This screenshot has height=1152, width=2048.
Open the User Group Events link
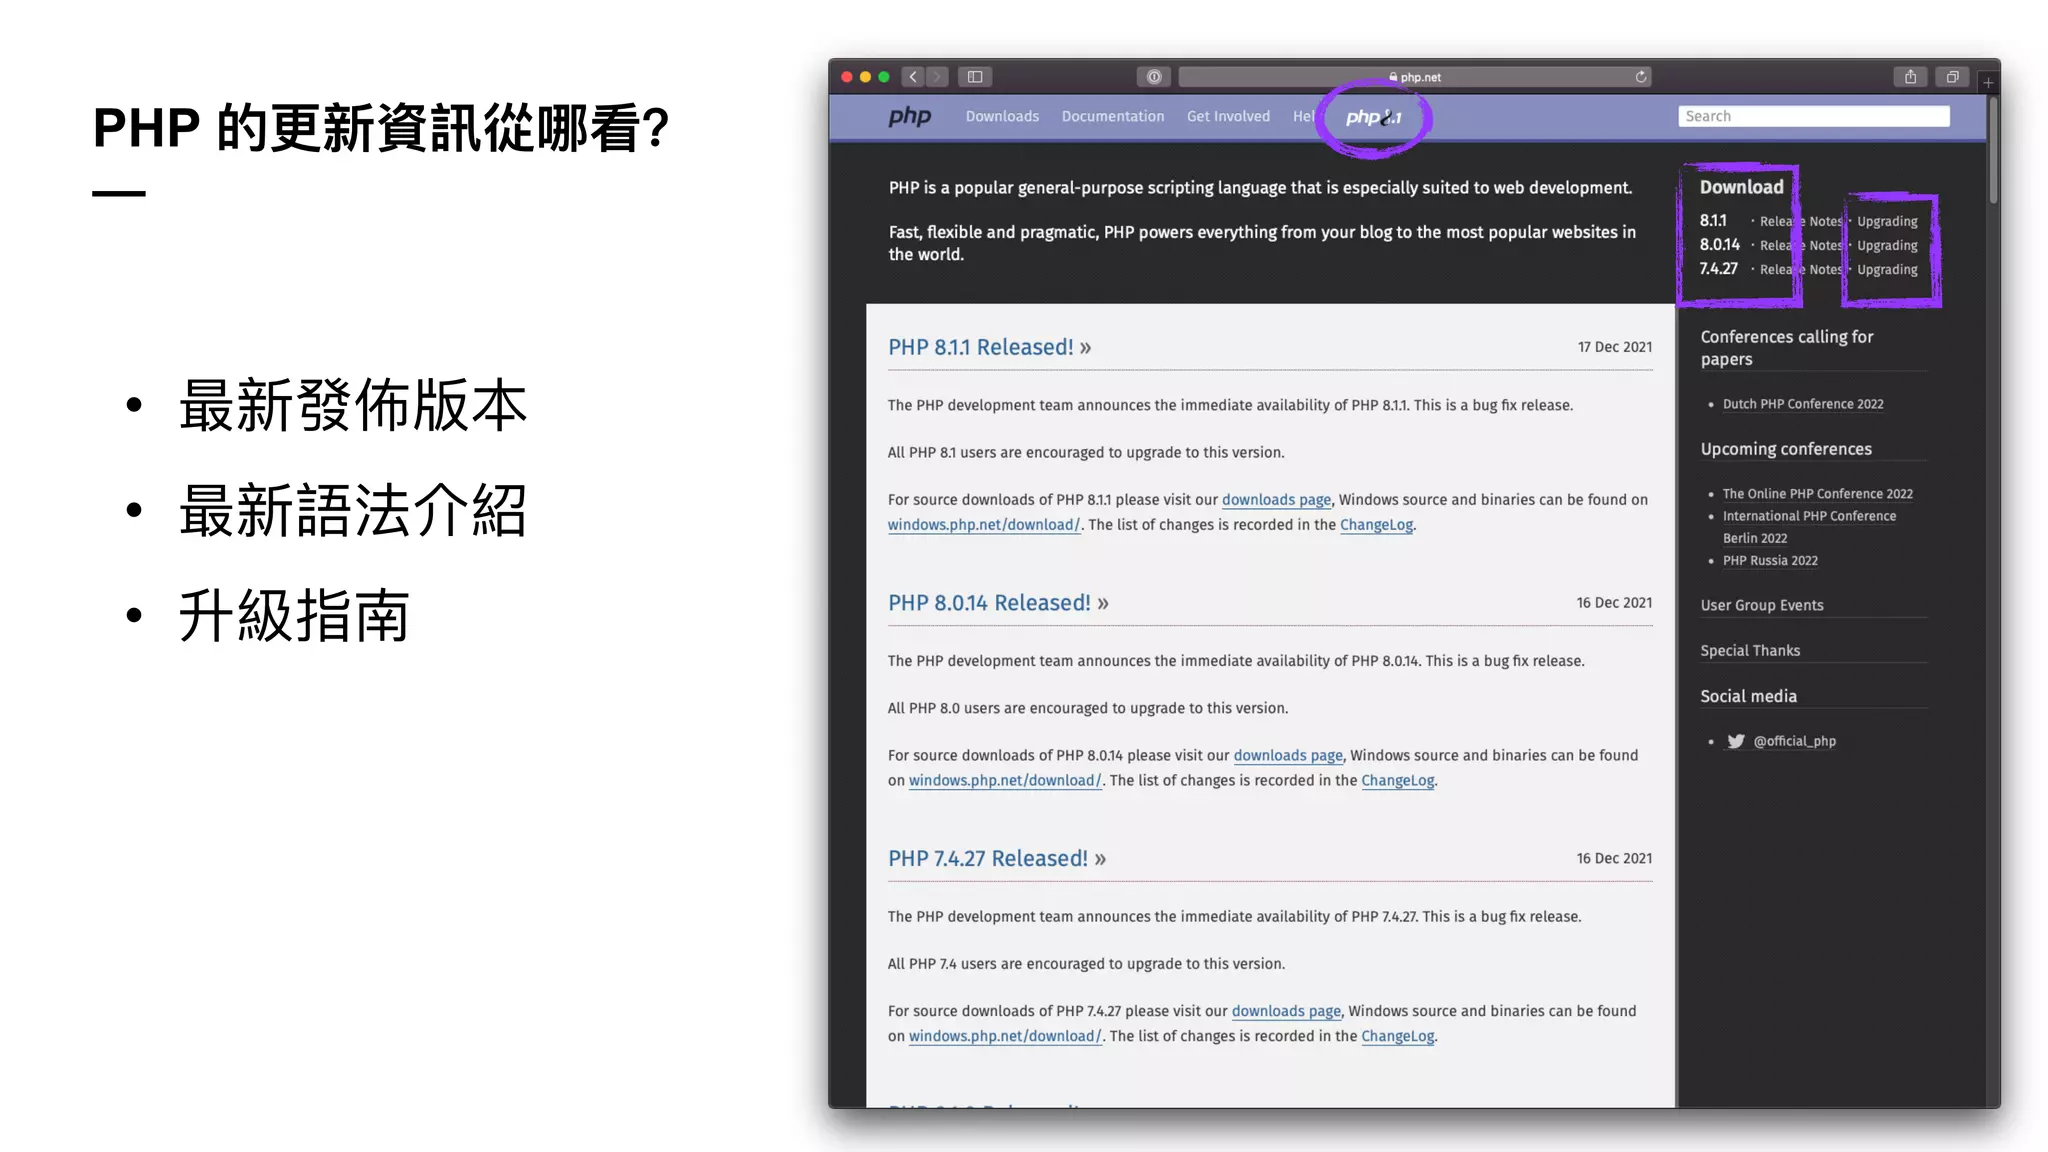pos(1761,605)
